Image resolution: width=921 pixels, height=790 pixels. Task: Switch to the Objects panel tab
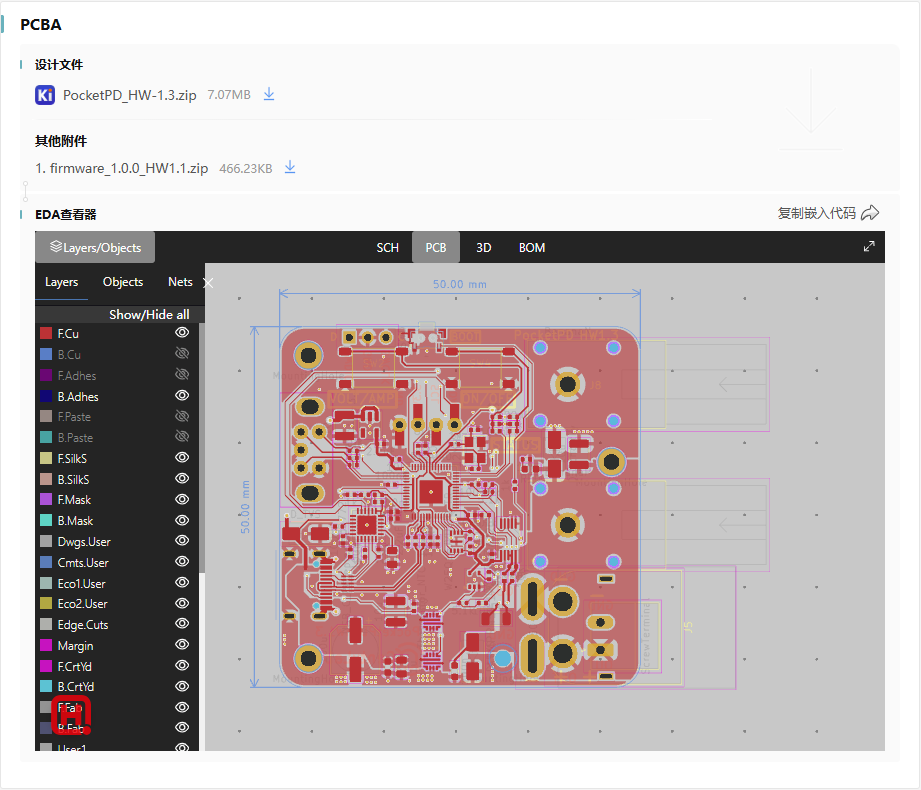point(123,282)
